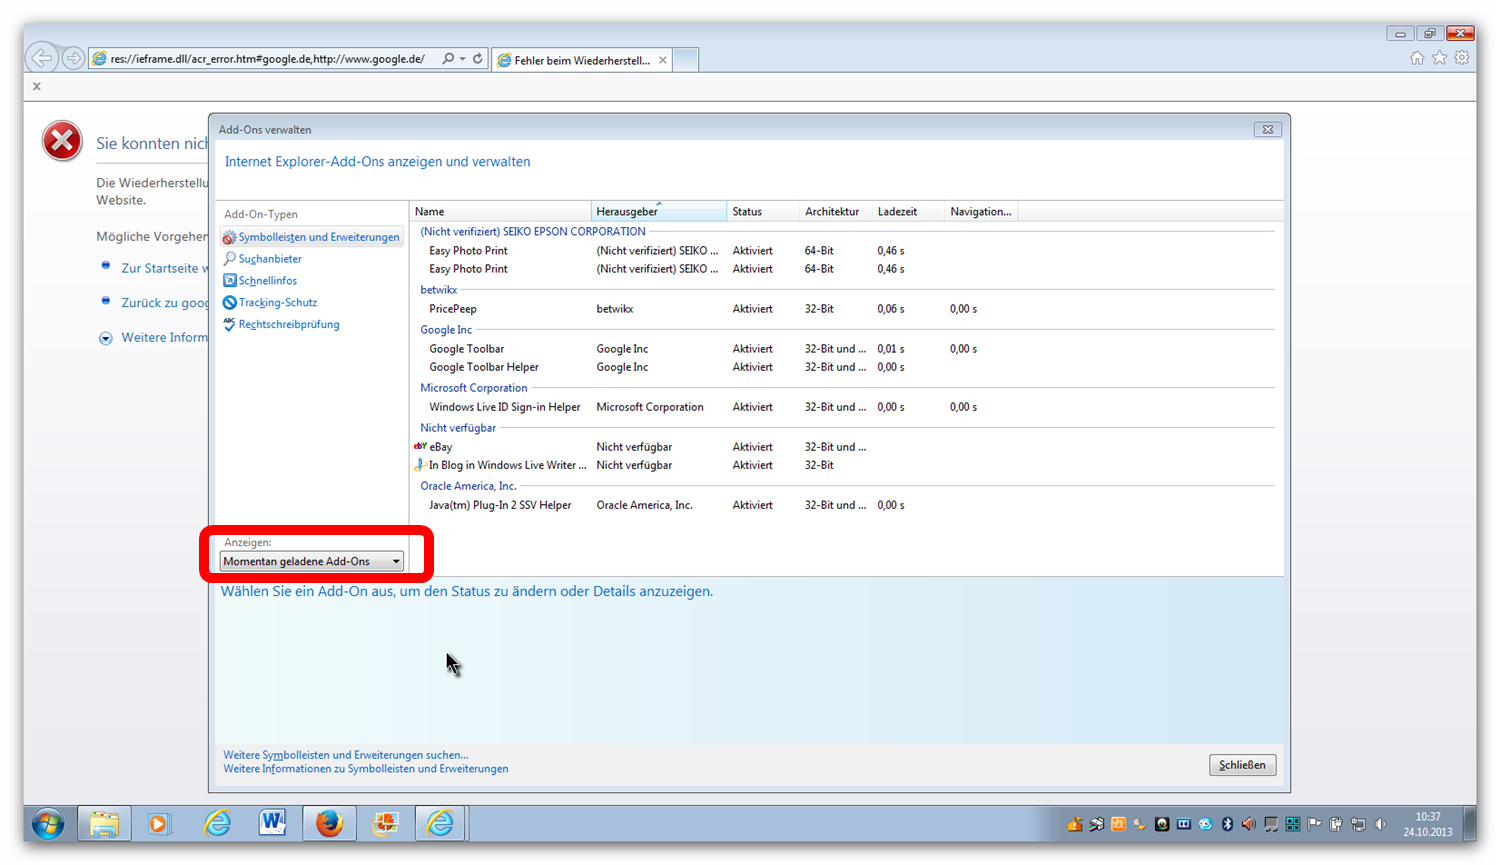Sort by the Herausgeber column header
The height and width of the screenshot is (865, 1500).
coord(659,212)
